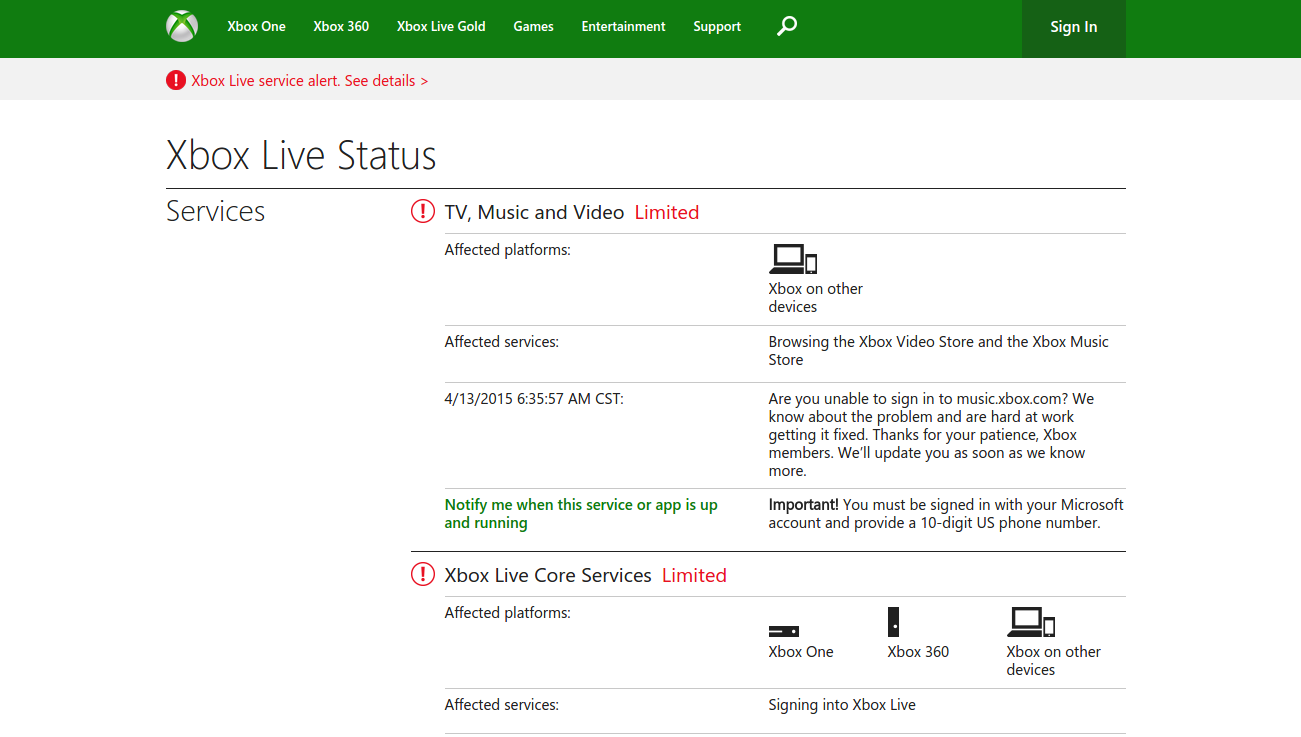Click the TV, Music and Video heading
1301x737 pixels.
pos(534,212)
